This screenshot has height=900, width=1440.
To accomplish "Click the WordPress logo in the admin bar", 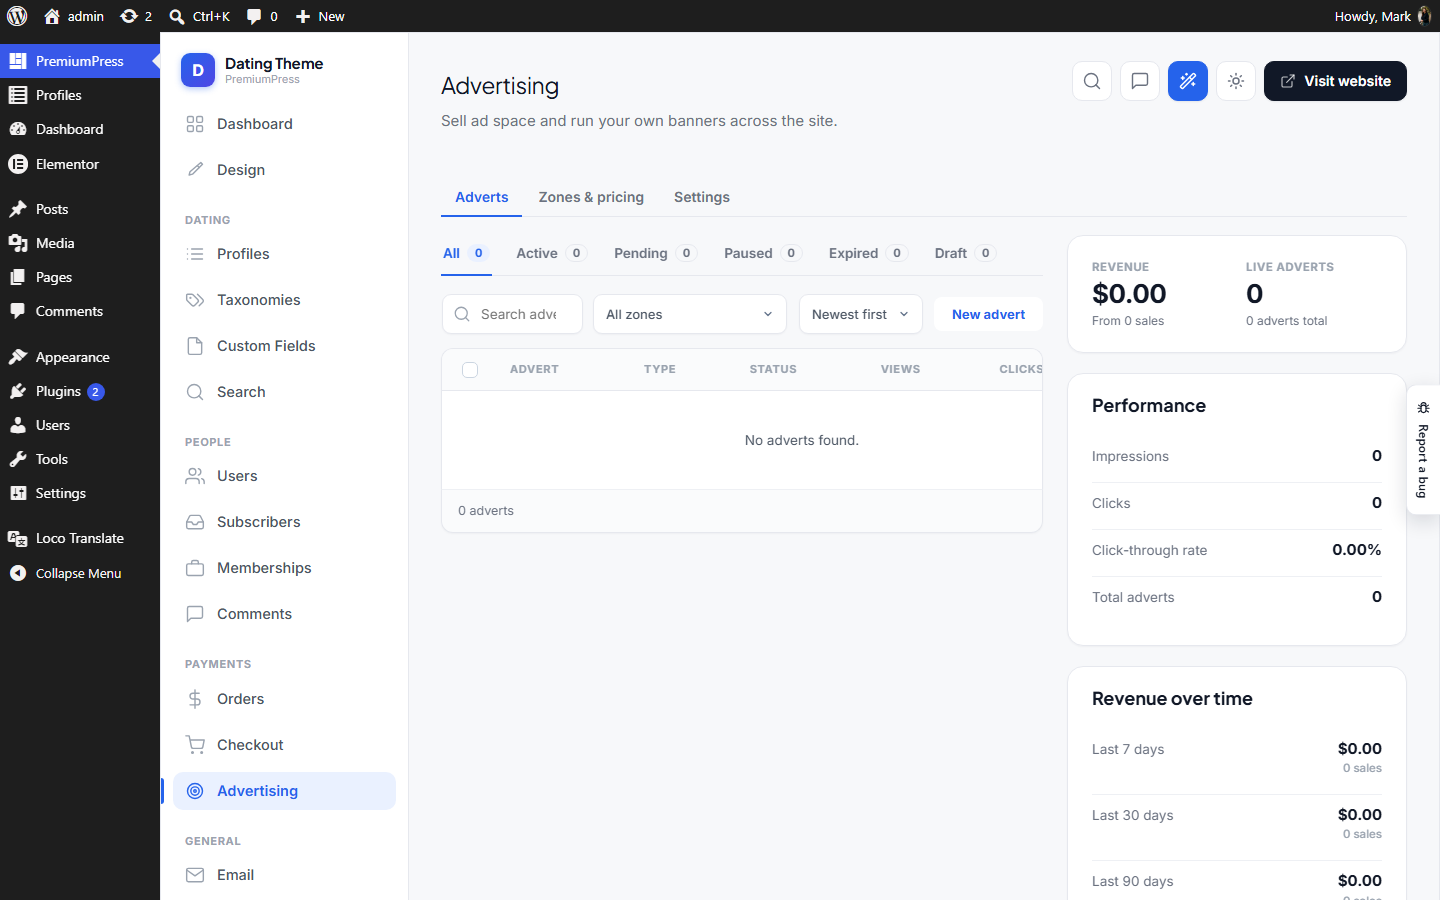I will tap(17, 16).
